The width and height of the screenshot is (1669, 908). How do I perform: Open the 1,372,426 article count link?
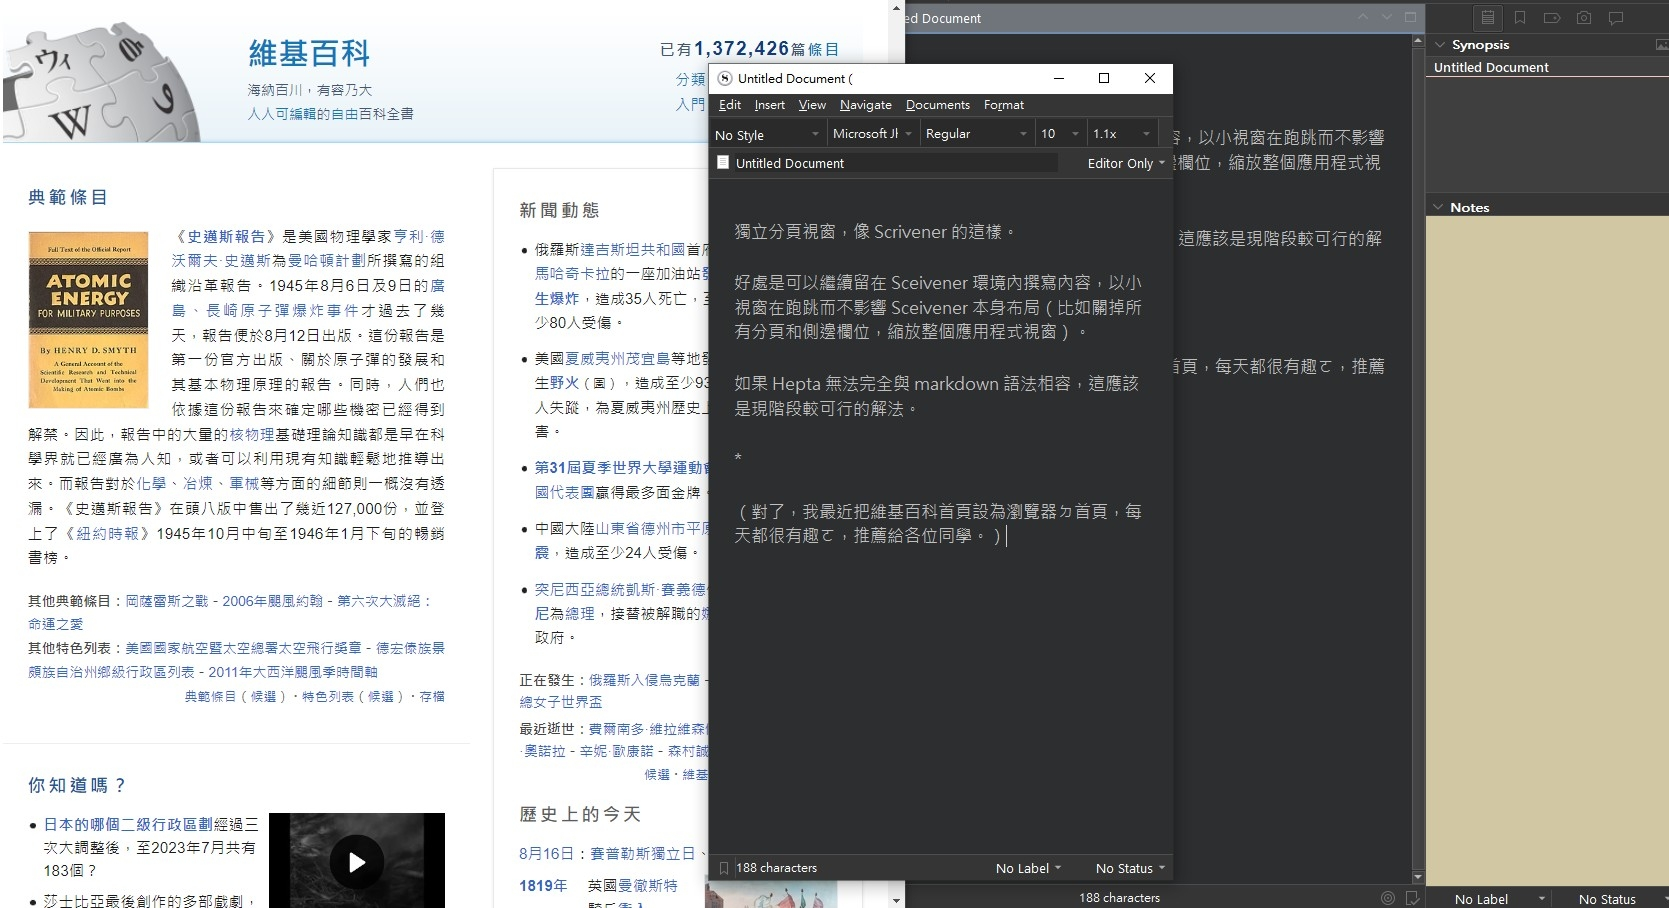pos(741,48)
